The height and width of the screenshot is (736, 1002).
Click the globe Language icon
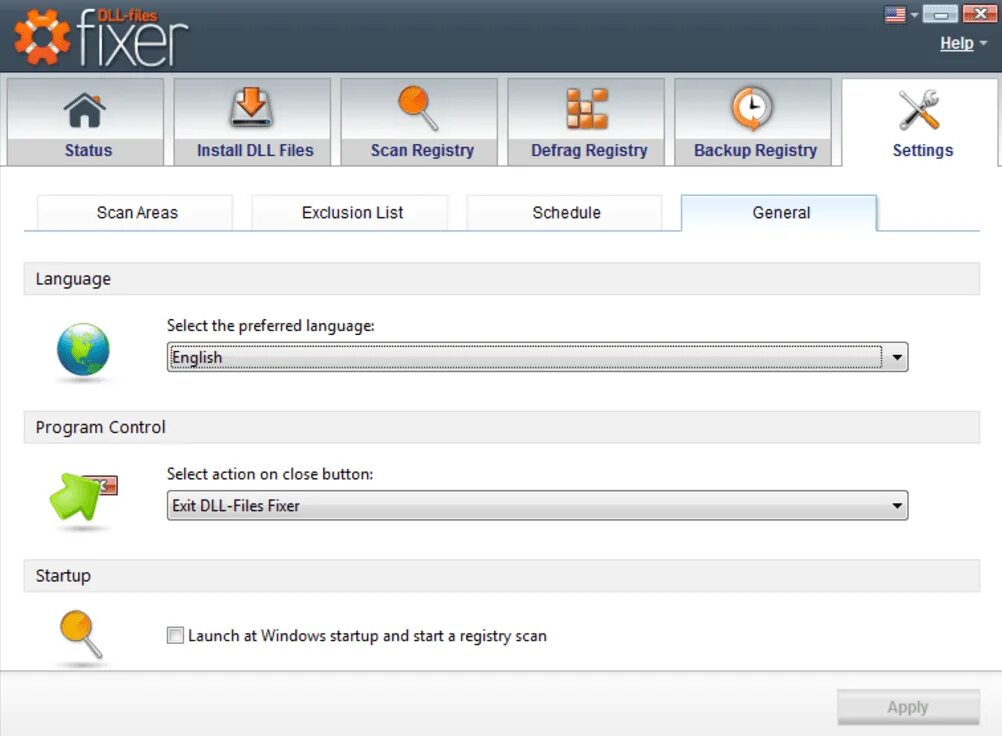point(83,349)
